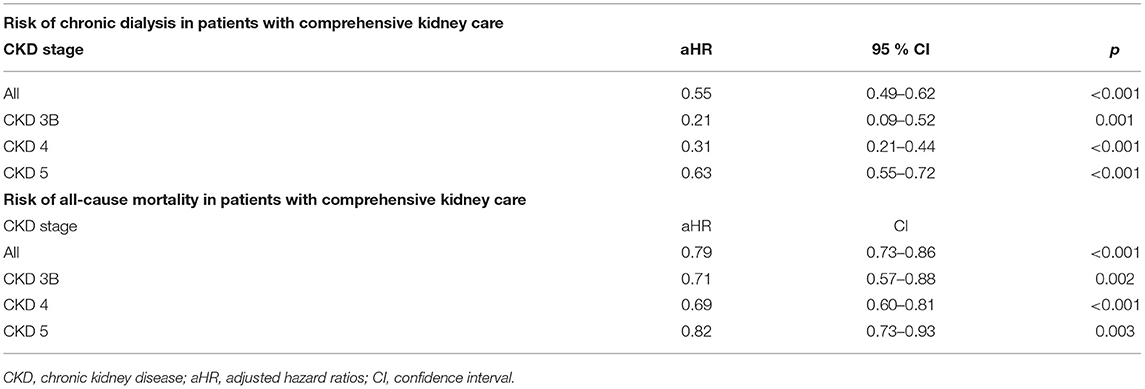Click the 0.57–0.88 interval cell
Screen dimensions: 1145x389
pos(897,279)
